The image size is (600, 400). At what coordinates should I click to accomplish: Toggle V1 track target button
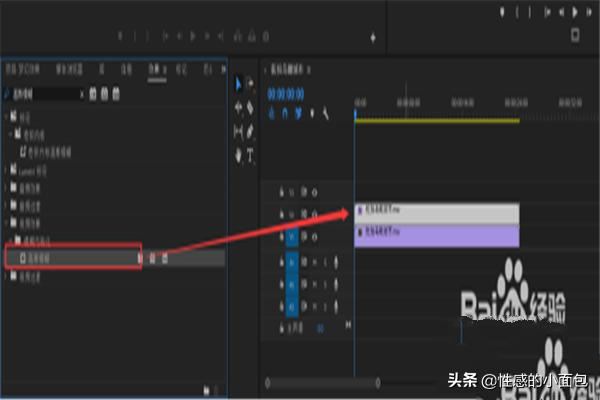292,237
